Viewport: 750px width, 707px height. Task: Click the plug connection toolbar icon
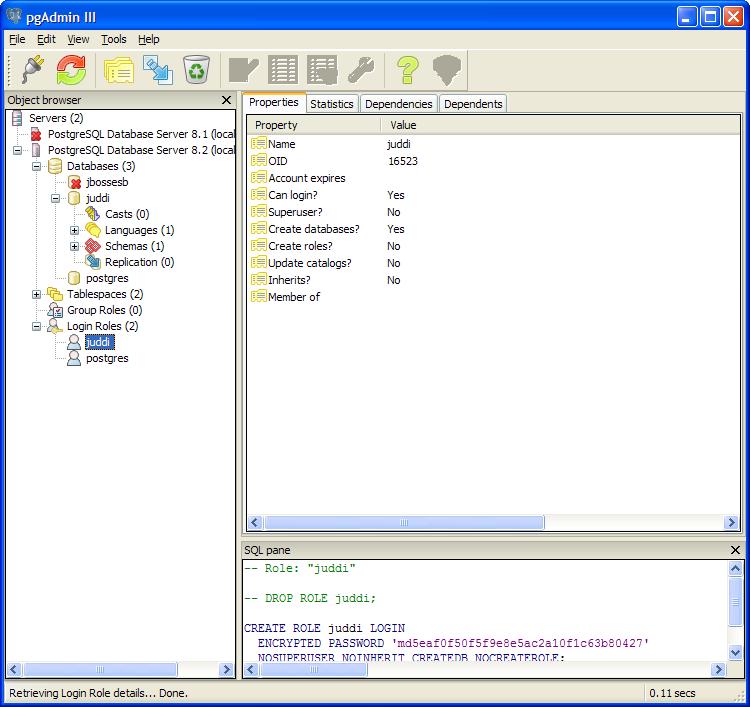(33, 69)
